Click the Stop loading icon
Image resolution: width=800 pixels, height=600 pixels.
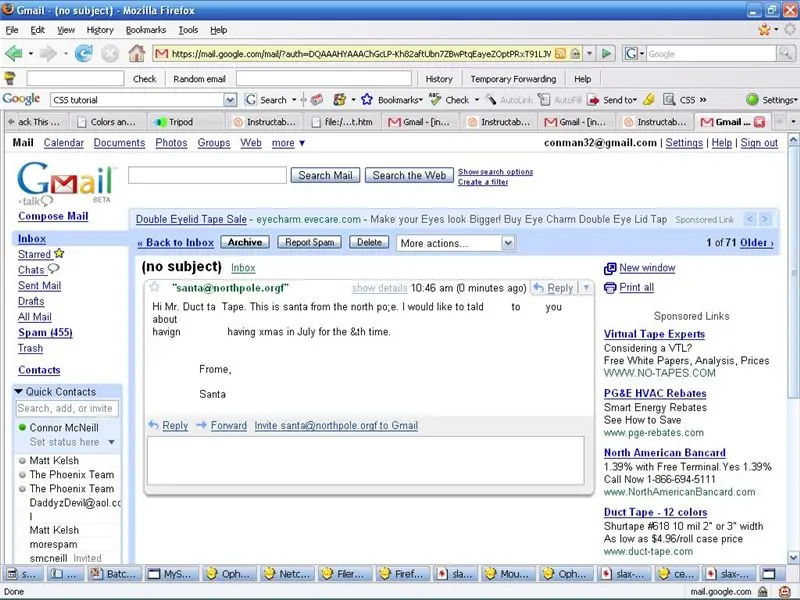click(110, 53)
